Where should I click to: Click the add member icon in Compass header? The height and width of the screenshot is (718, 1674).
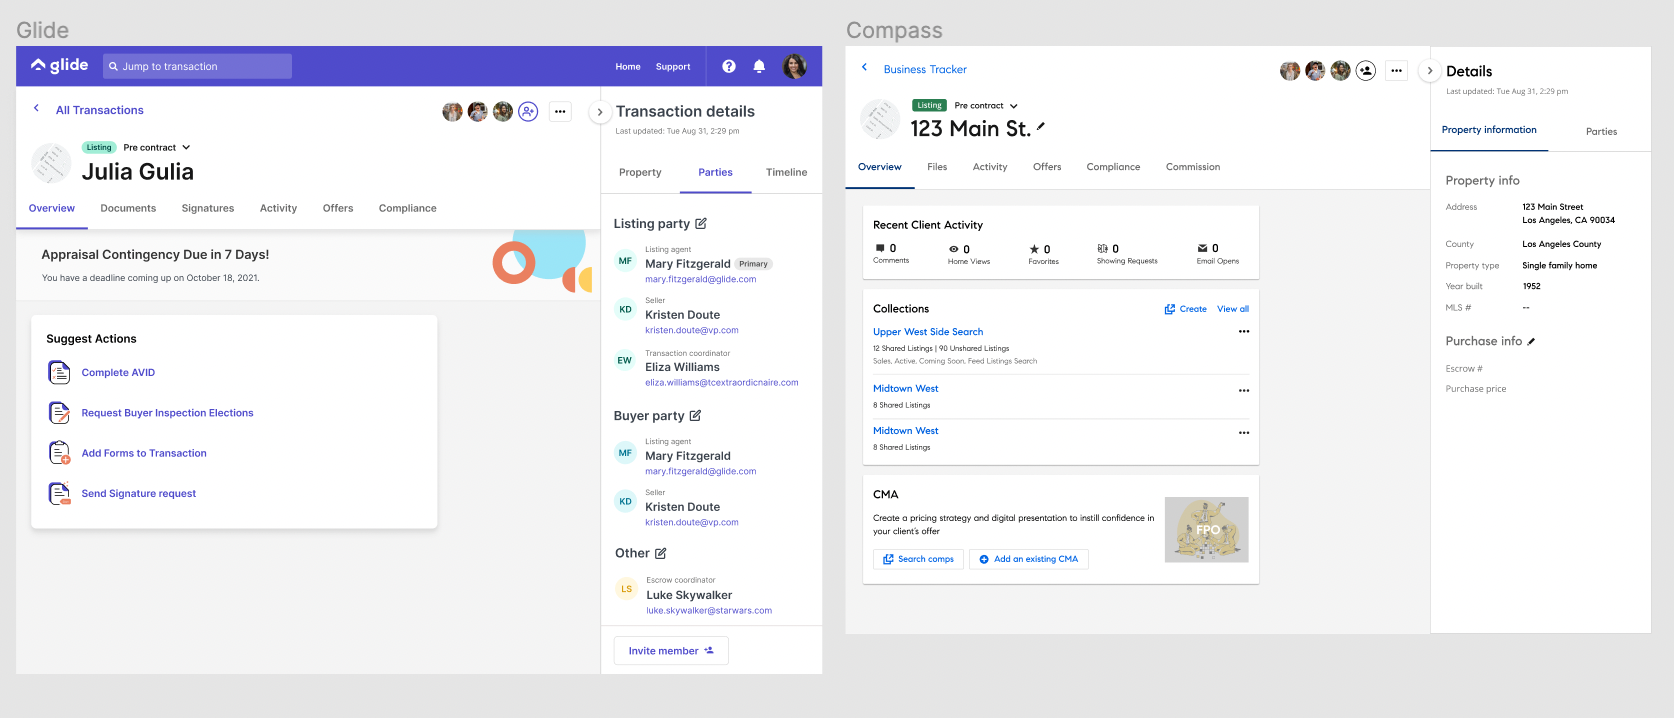(1366, 70)
